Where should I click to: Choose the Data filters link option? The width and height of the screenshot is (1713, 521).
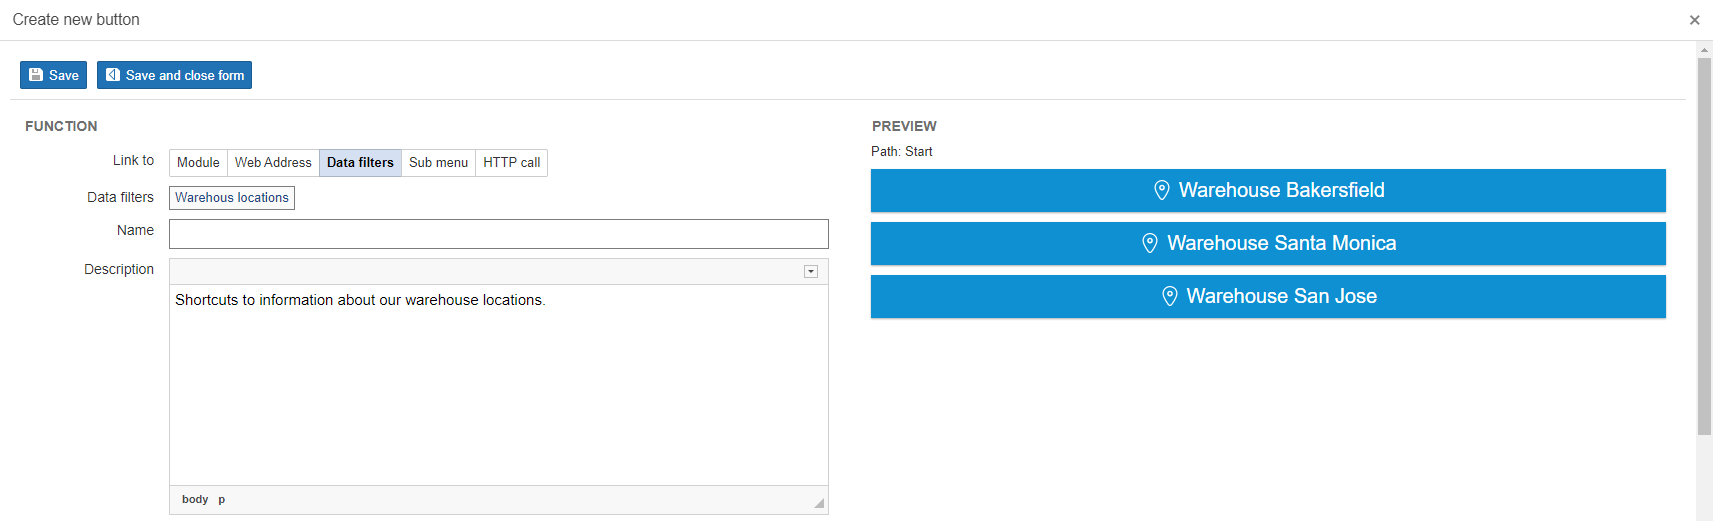coord(360,163)
